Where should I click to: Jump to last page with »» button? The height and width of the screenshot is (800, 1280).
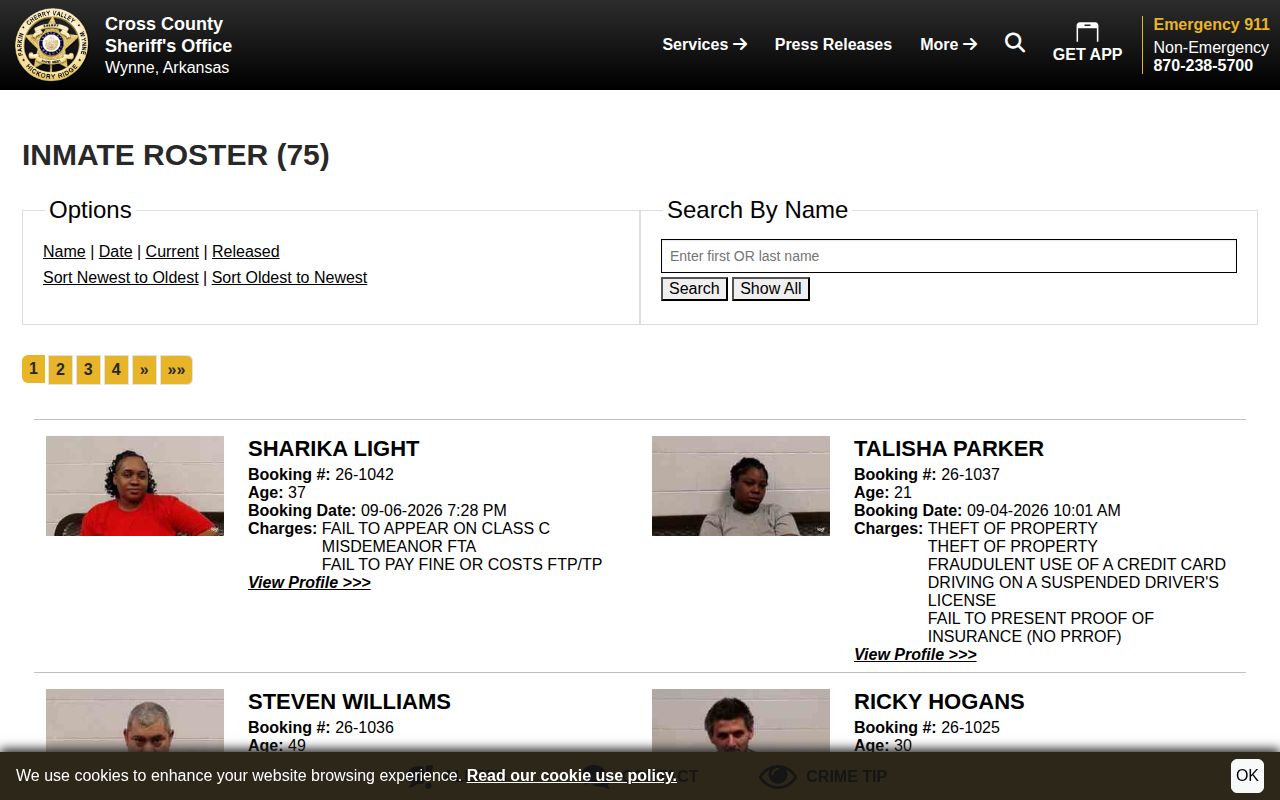[x=176, y=370]
